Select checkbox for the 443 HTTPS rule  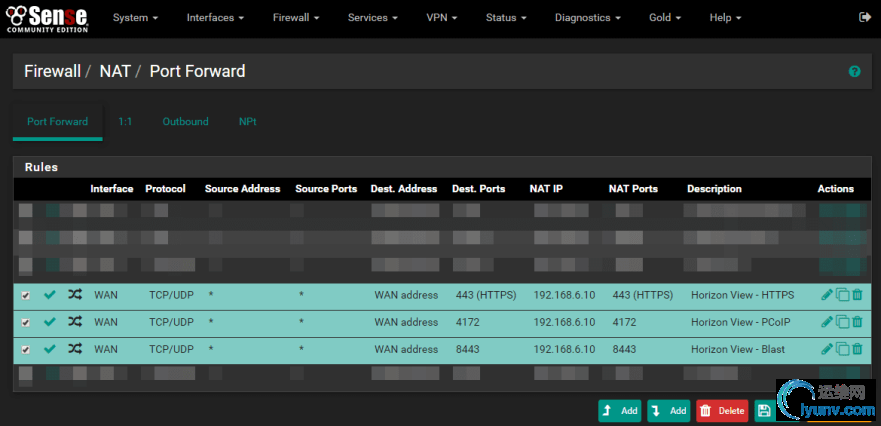[25, 296]
